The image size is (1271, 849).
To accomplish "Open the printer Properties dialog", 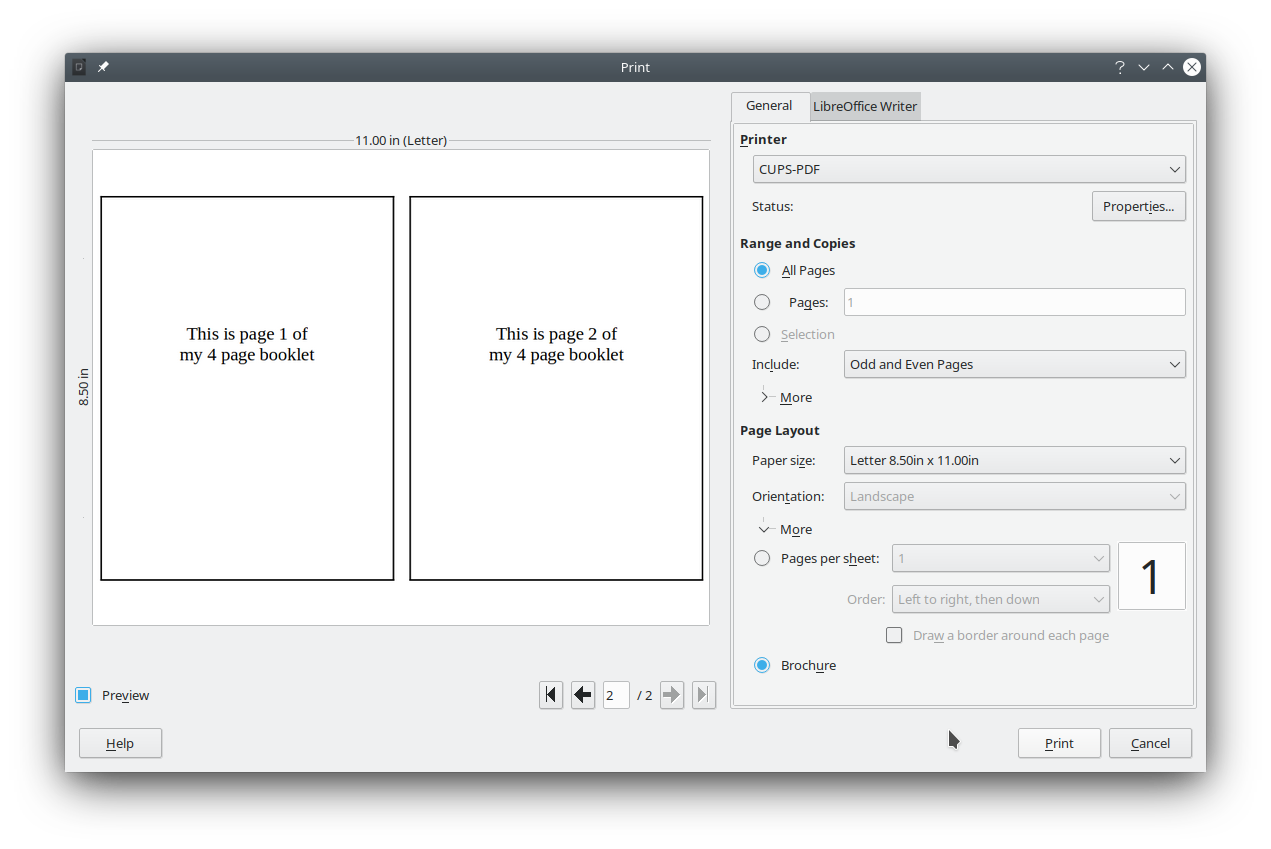I will point(1138,206).
